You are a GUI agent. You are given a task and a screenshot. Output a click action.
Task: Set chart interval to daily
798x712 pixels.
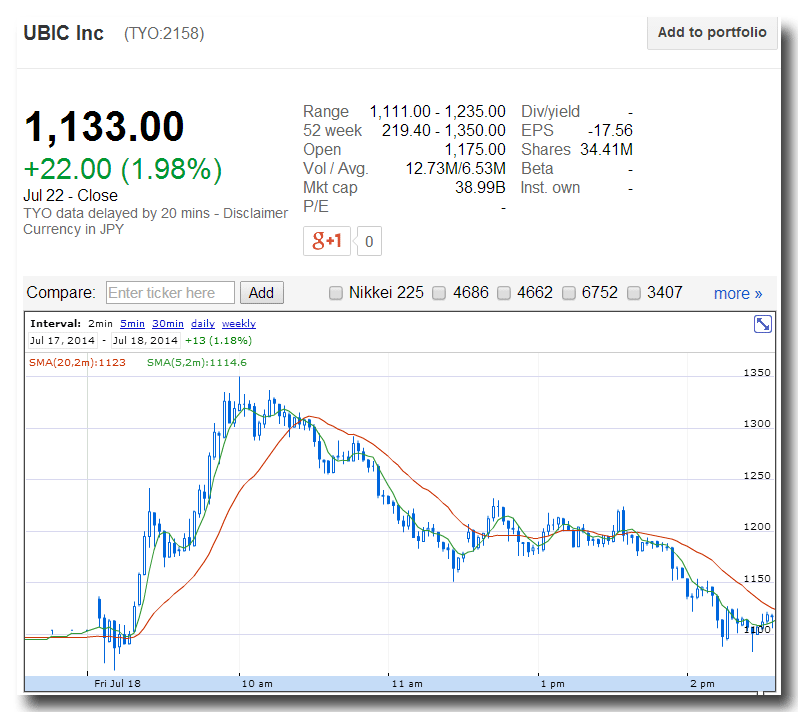203,324
